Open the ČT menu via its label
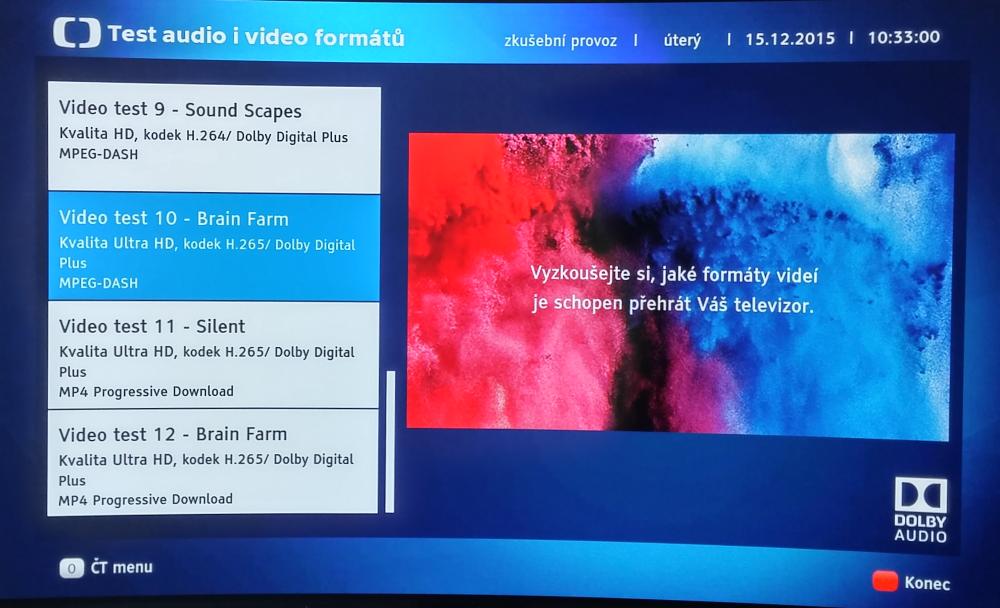The image size is (1000, 608). click(x=120, y=567)
